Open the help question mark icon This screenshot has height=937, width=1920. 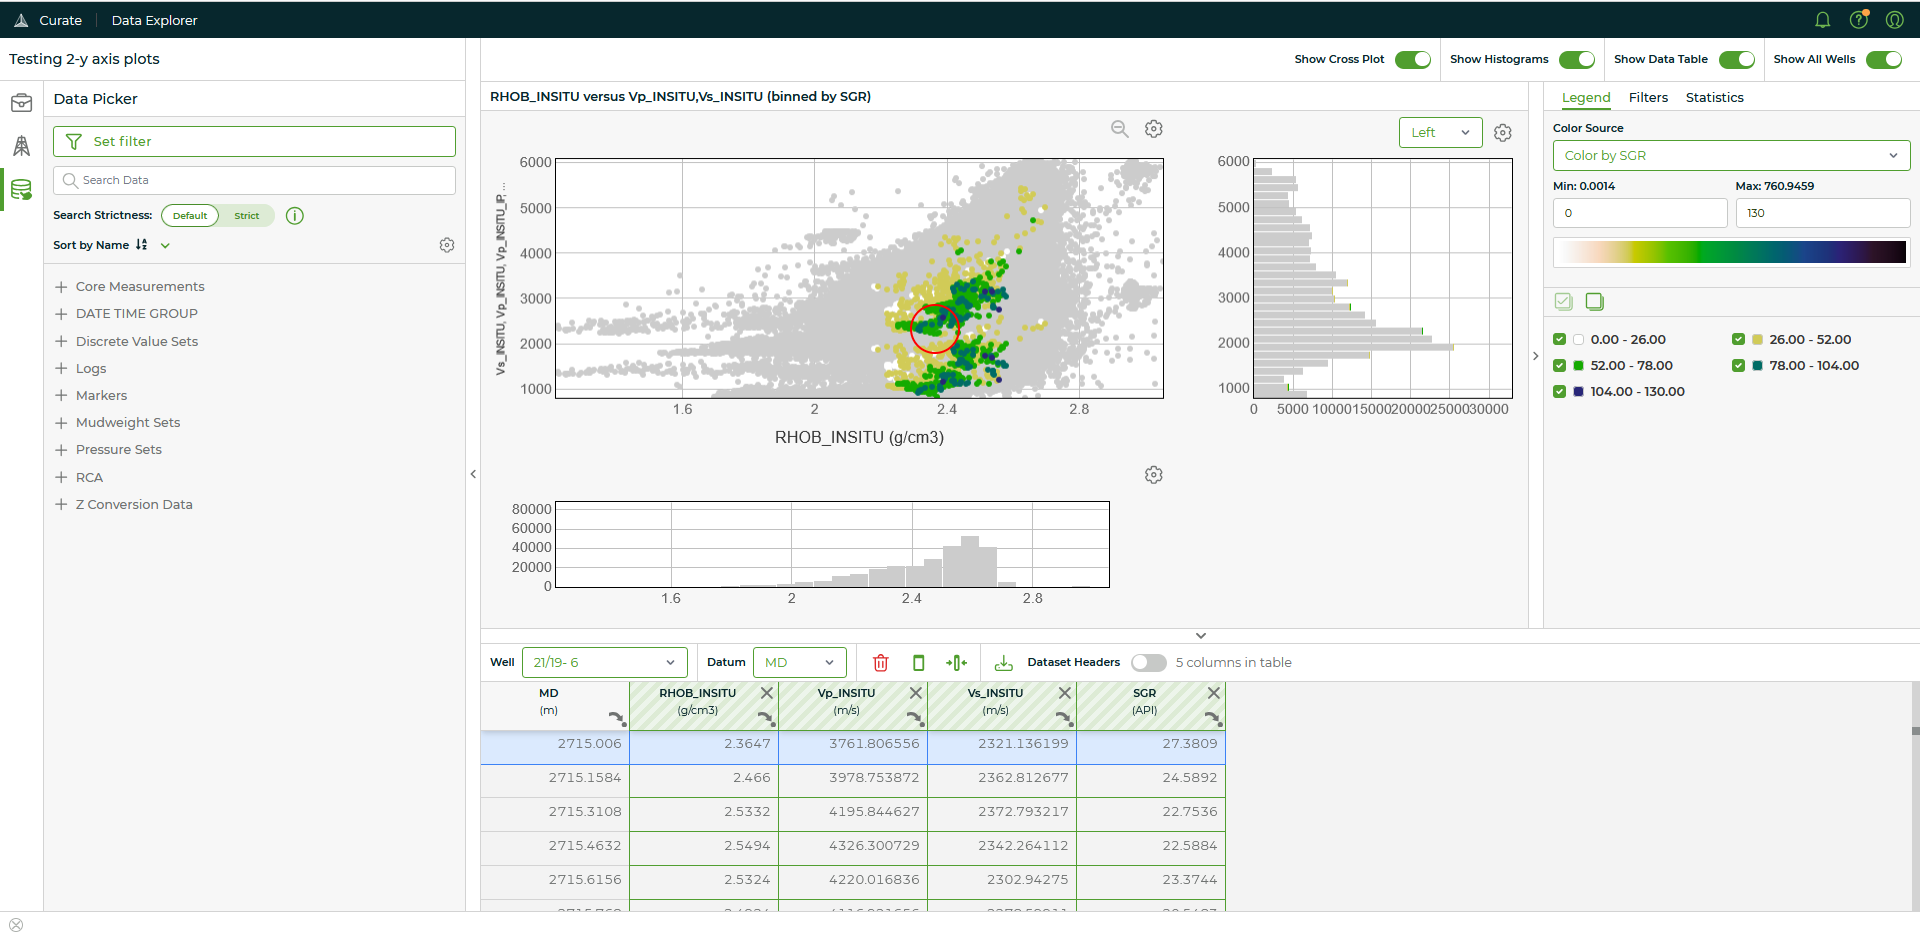(x=1858, y=20)
